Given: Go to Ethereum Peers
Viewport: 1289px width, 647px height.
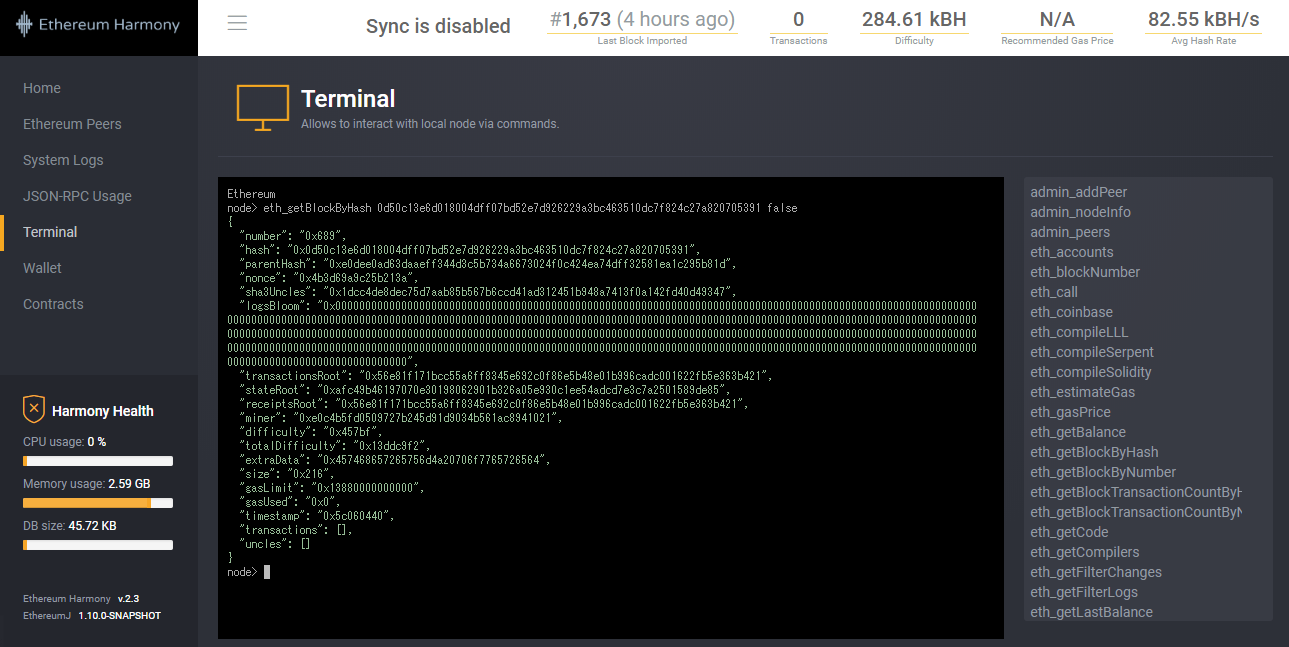Looking at the screenshot, I should coord(72,124).
